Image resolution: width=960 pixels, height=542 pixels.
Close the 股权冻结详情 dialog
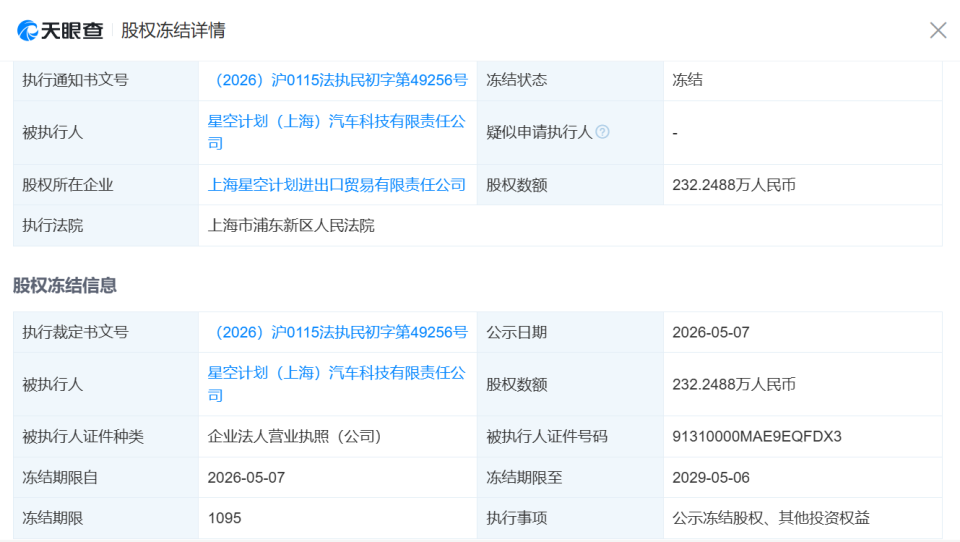(x=938, y=30)
